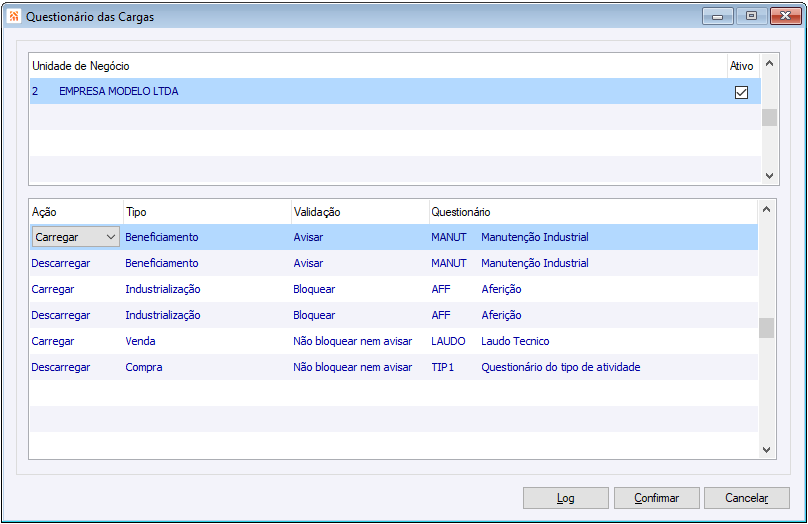Select Descarregar in the Beneficiamento row
The height and width of the screenshot is (524, 808).
61,263
